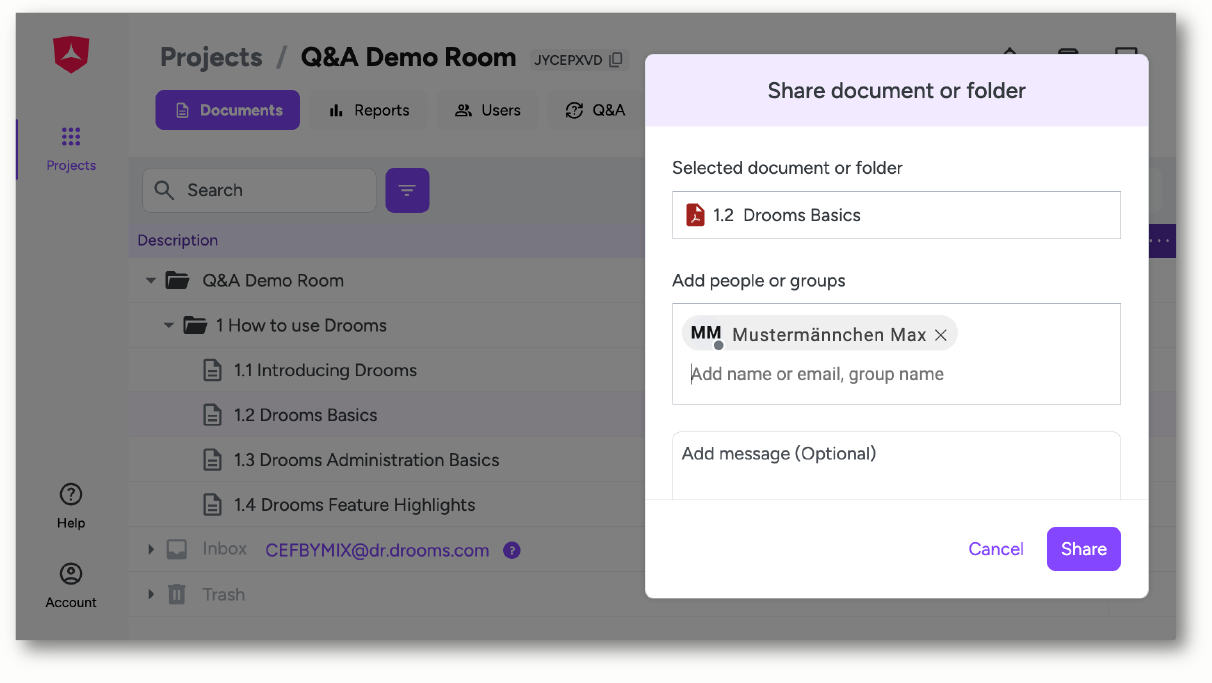Screen dimensions: 1212x683
Task: Click the Trash bin icon
Action: 177,594
